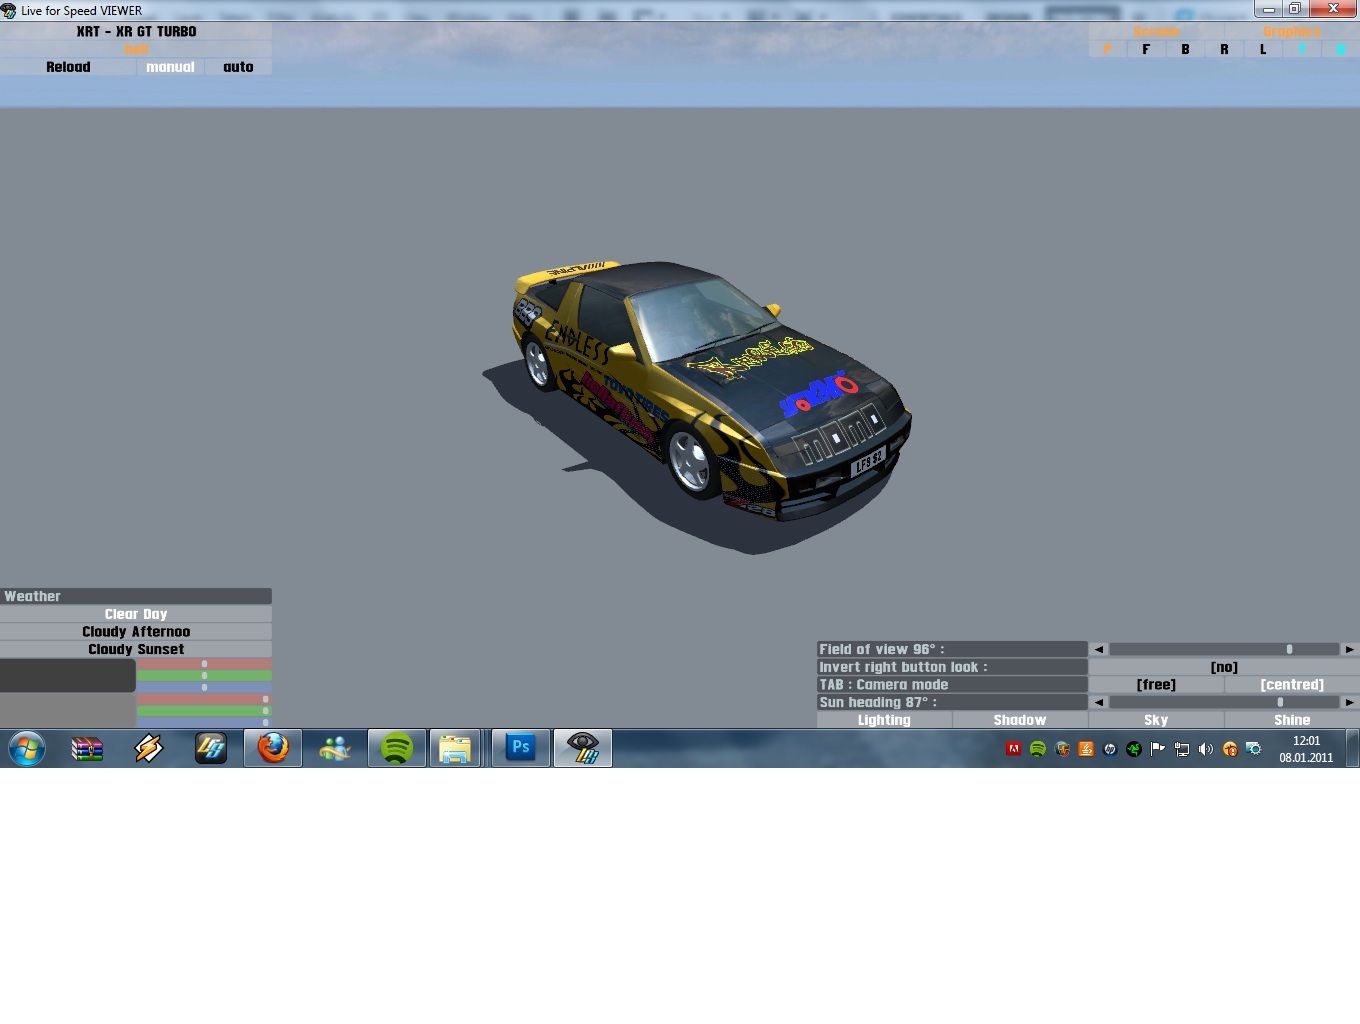Viewport: 1360px width, 1024px height.
Task: Click the HP tray icon
Action: coord(1110,749)
